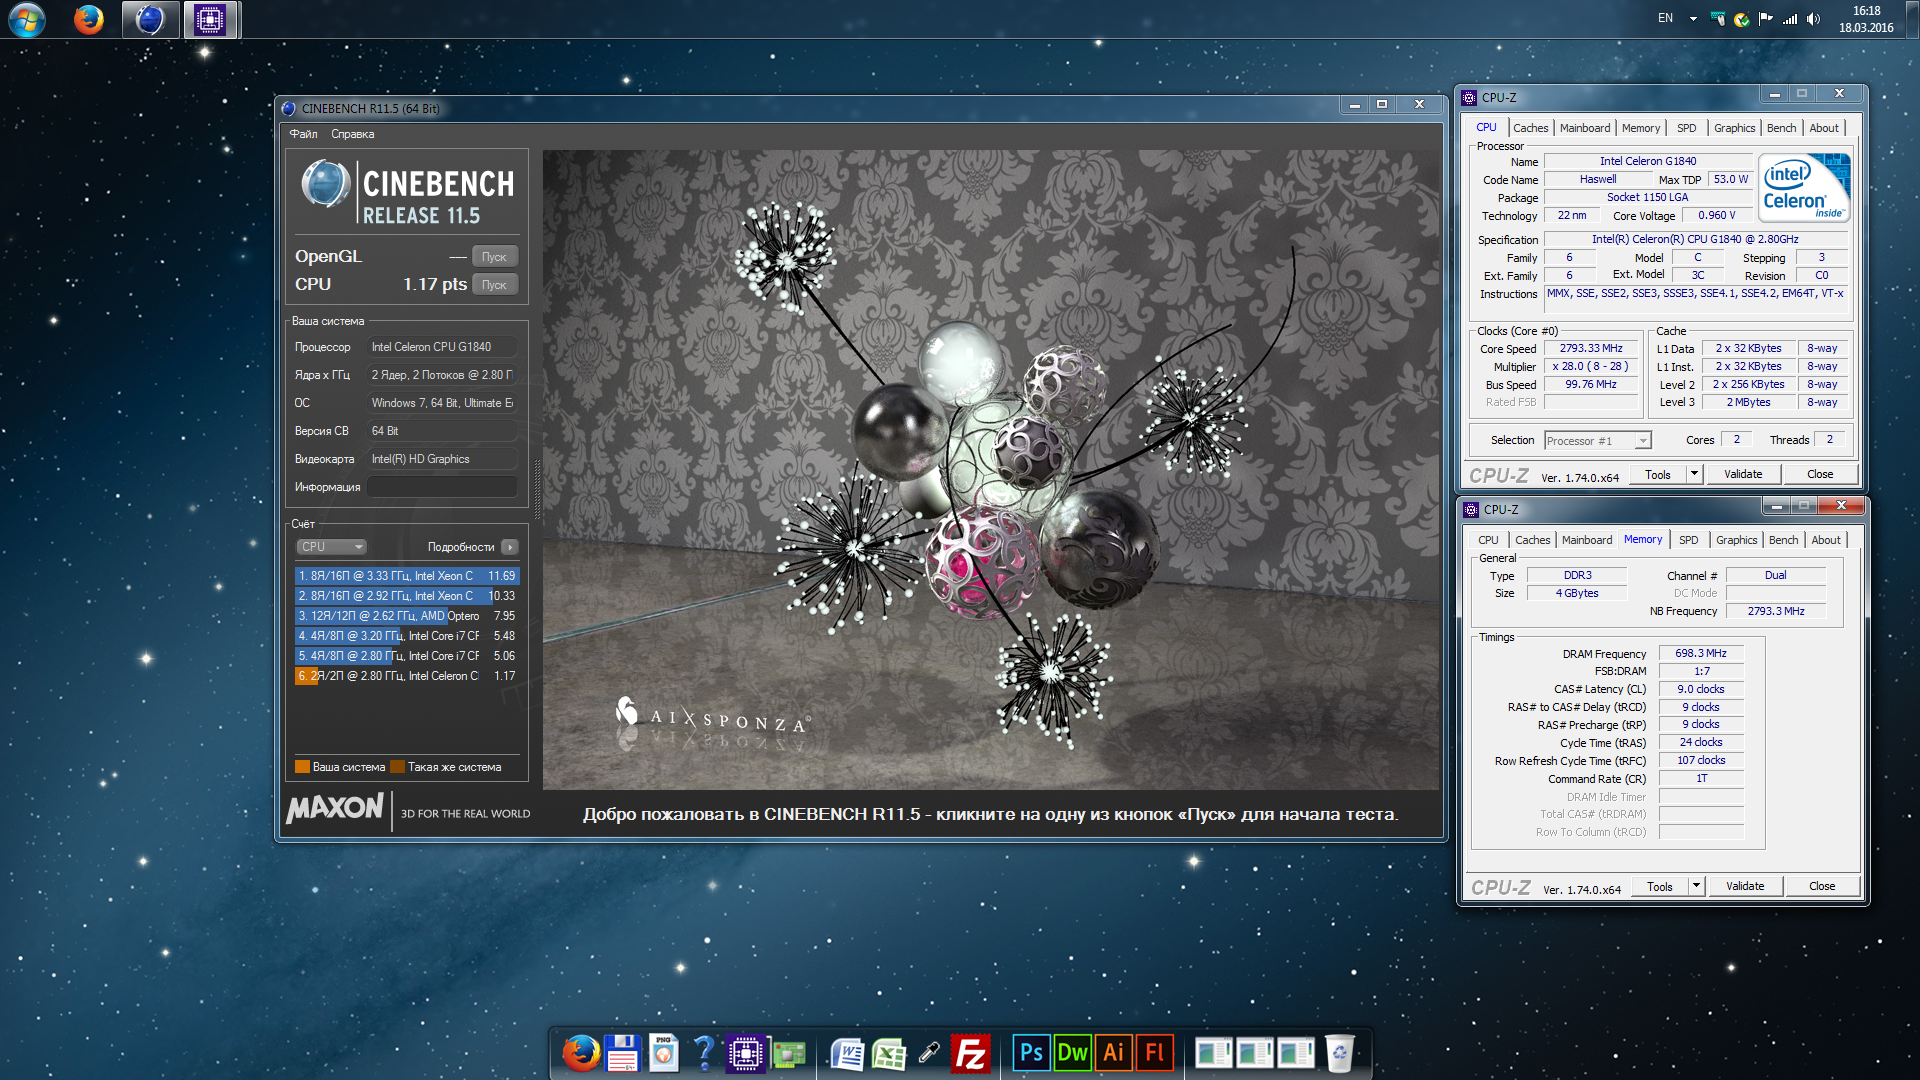Launch FileZilla from the dock

970,1053
